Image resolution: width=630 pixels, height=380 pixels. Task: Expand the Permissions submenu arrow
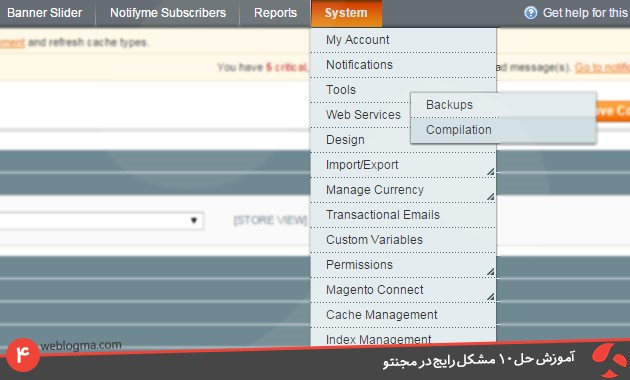click(490, 272)
